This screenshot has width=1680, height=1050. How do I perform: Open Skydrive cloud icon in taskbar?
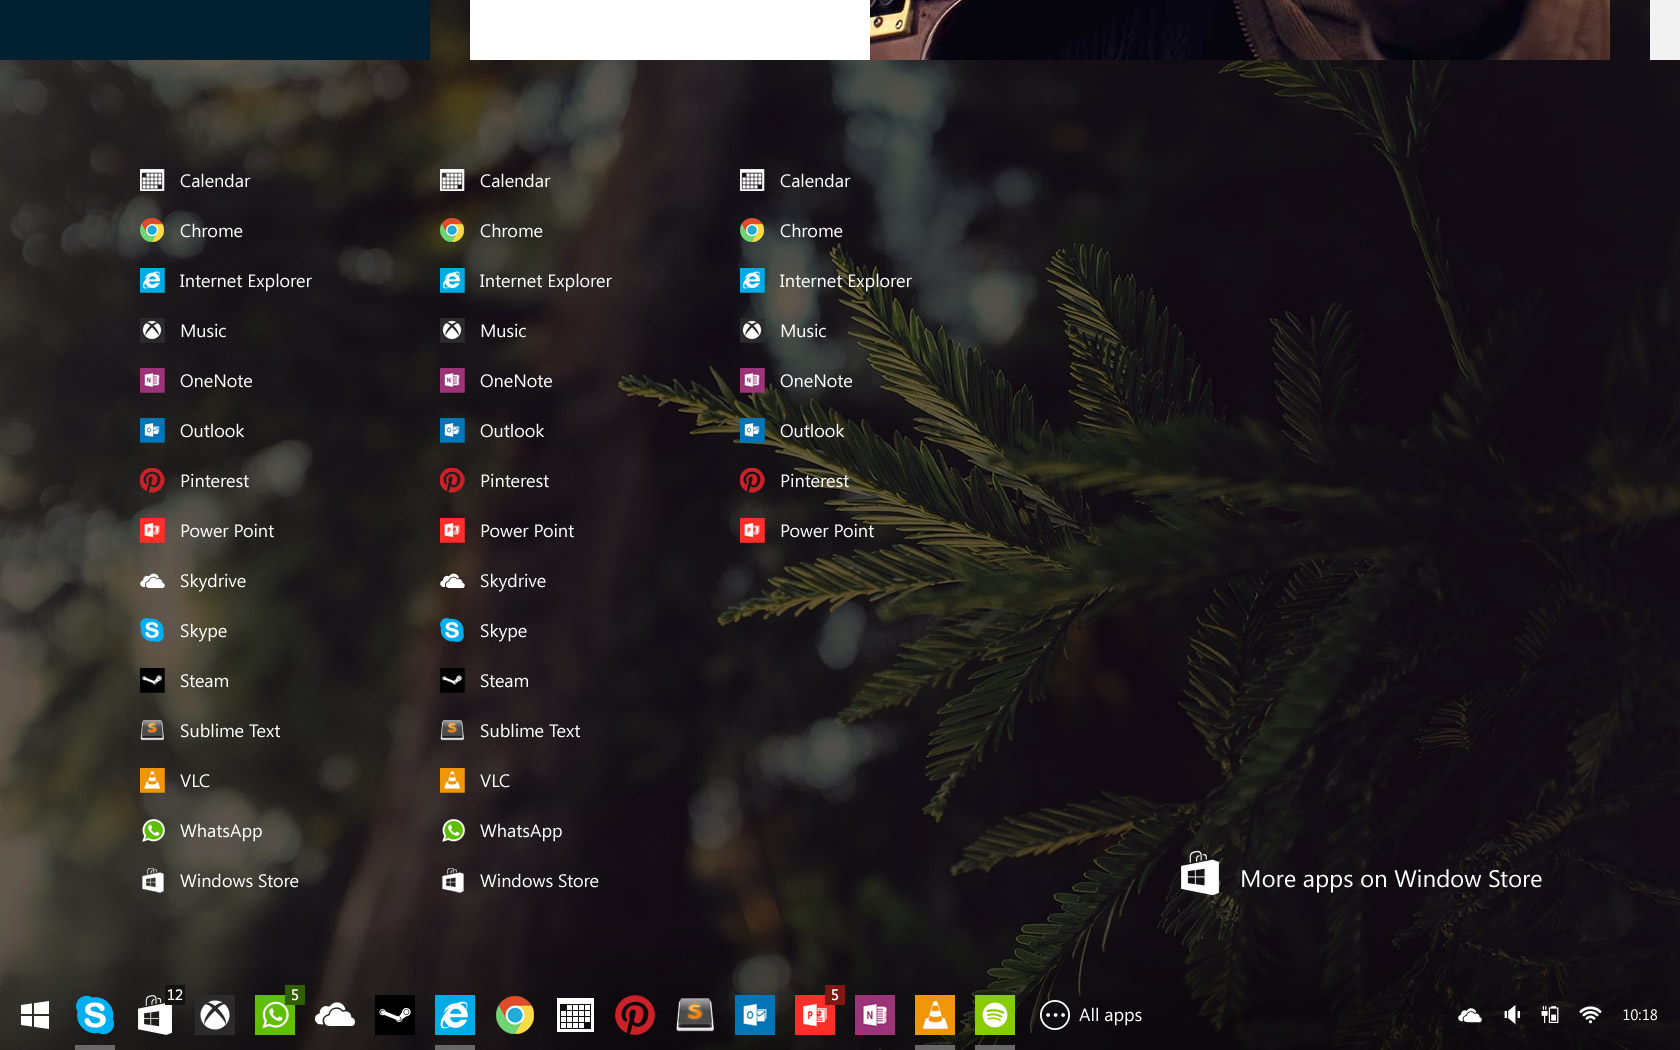pyautogui.click(x=335, y=1015)
